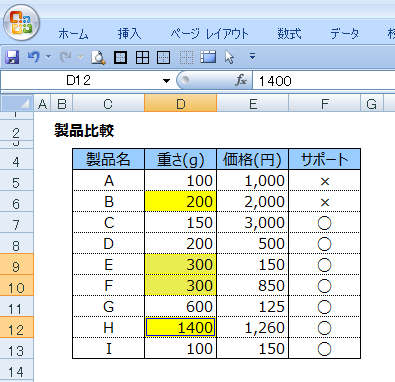Switch to the 挿入 tab
Screen dimensions: 395x382
[x=129, y=34]
